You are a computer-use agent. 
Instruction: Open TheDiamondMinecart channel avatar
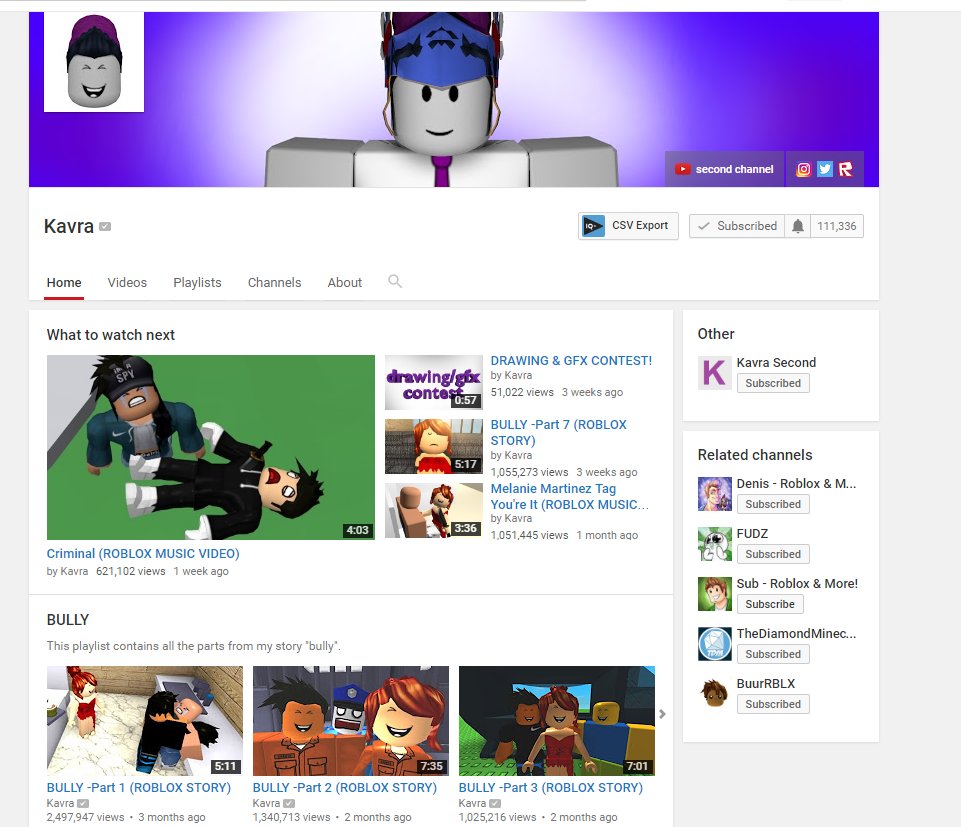click(715, 644)
